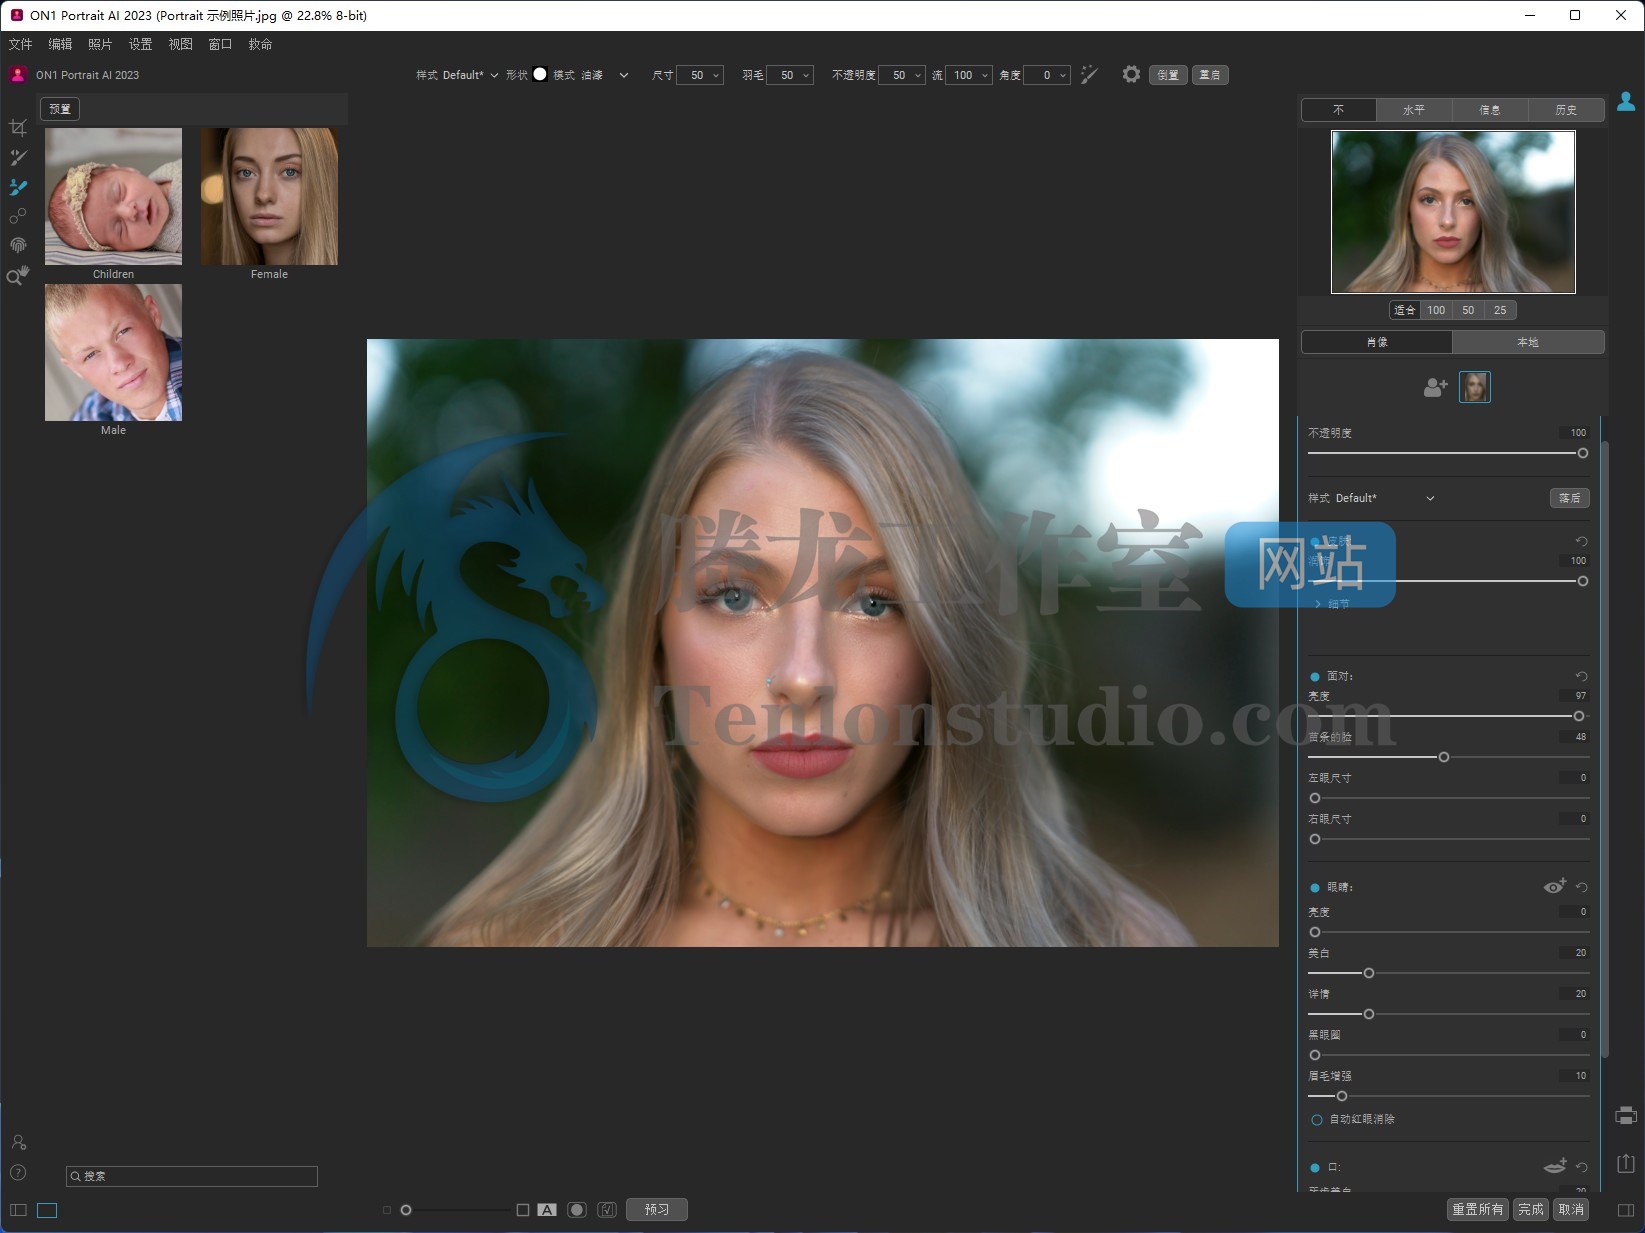Toggle right panel icon at bottom right

click(1626, 1210)
